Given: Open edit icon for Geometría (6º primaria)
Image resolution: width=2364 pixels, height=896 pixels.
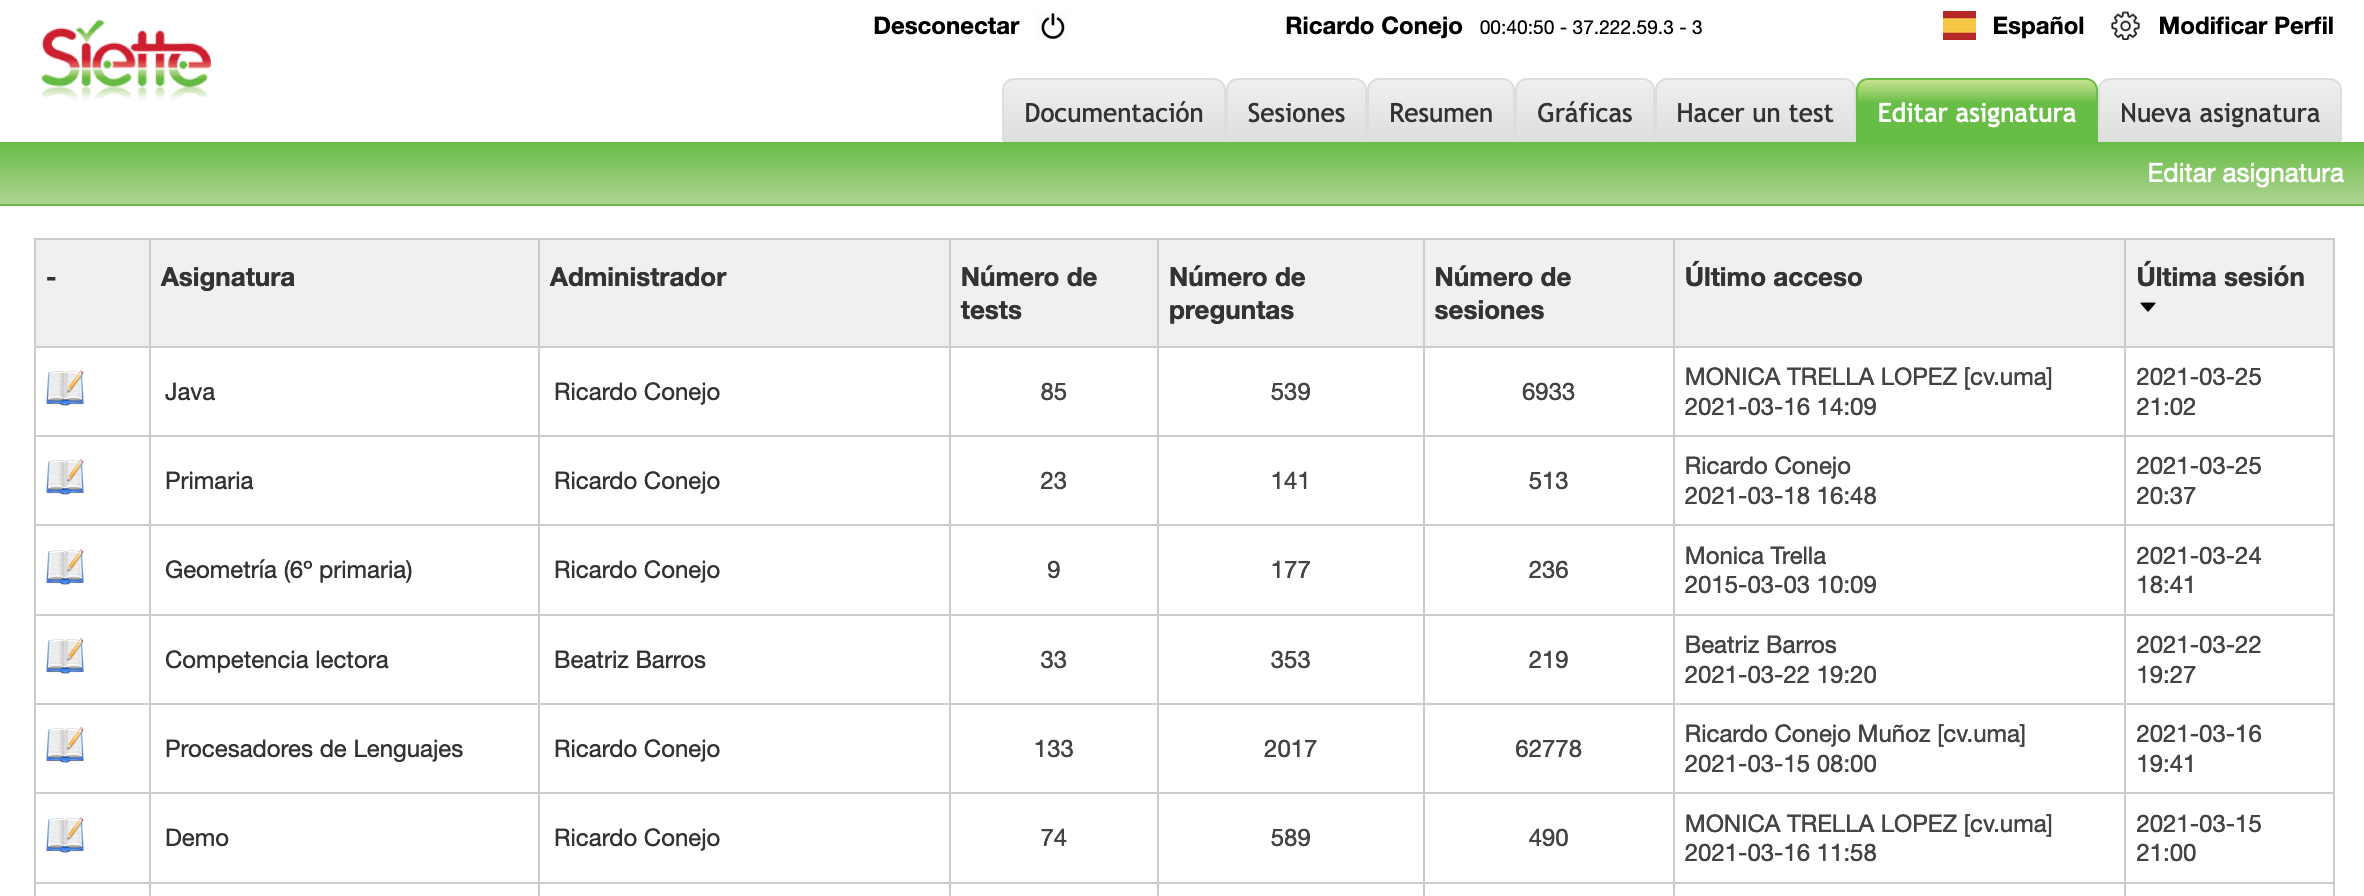Looking at the screenshot, I should point(65,567).
